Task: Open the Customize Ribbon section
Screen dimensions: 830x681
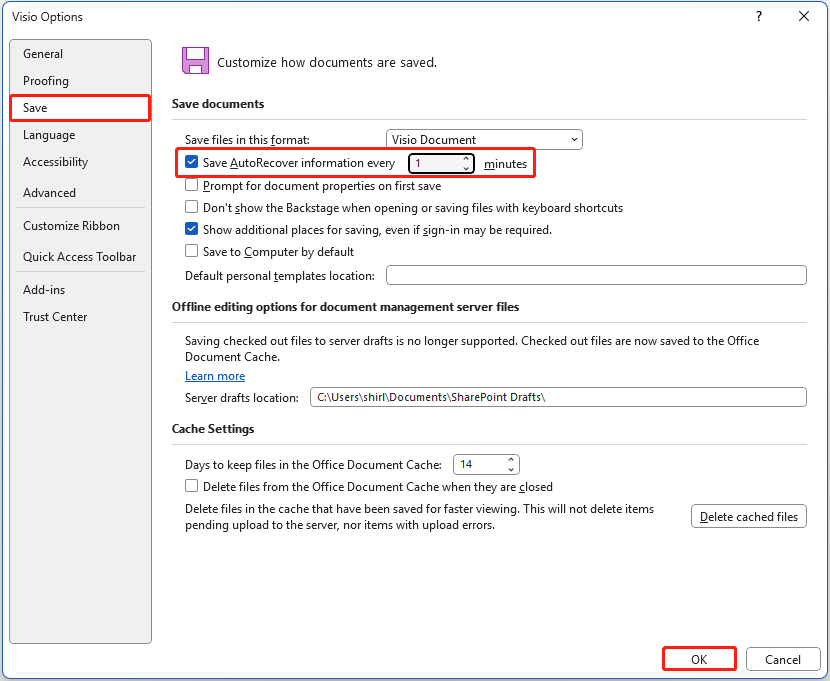Action: coord(71,226)
